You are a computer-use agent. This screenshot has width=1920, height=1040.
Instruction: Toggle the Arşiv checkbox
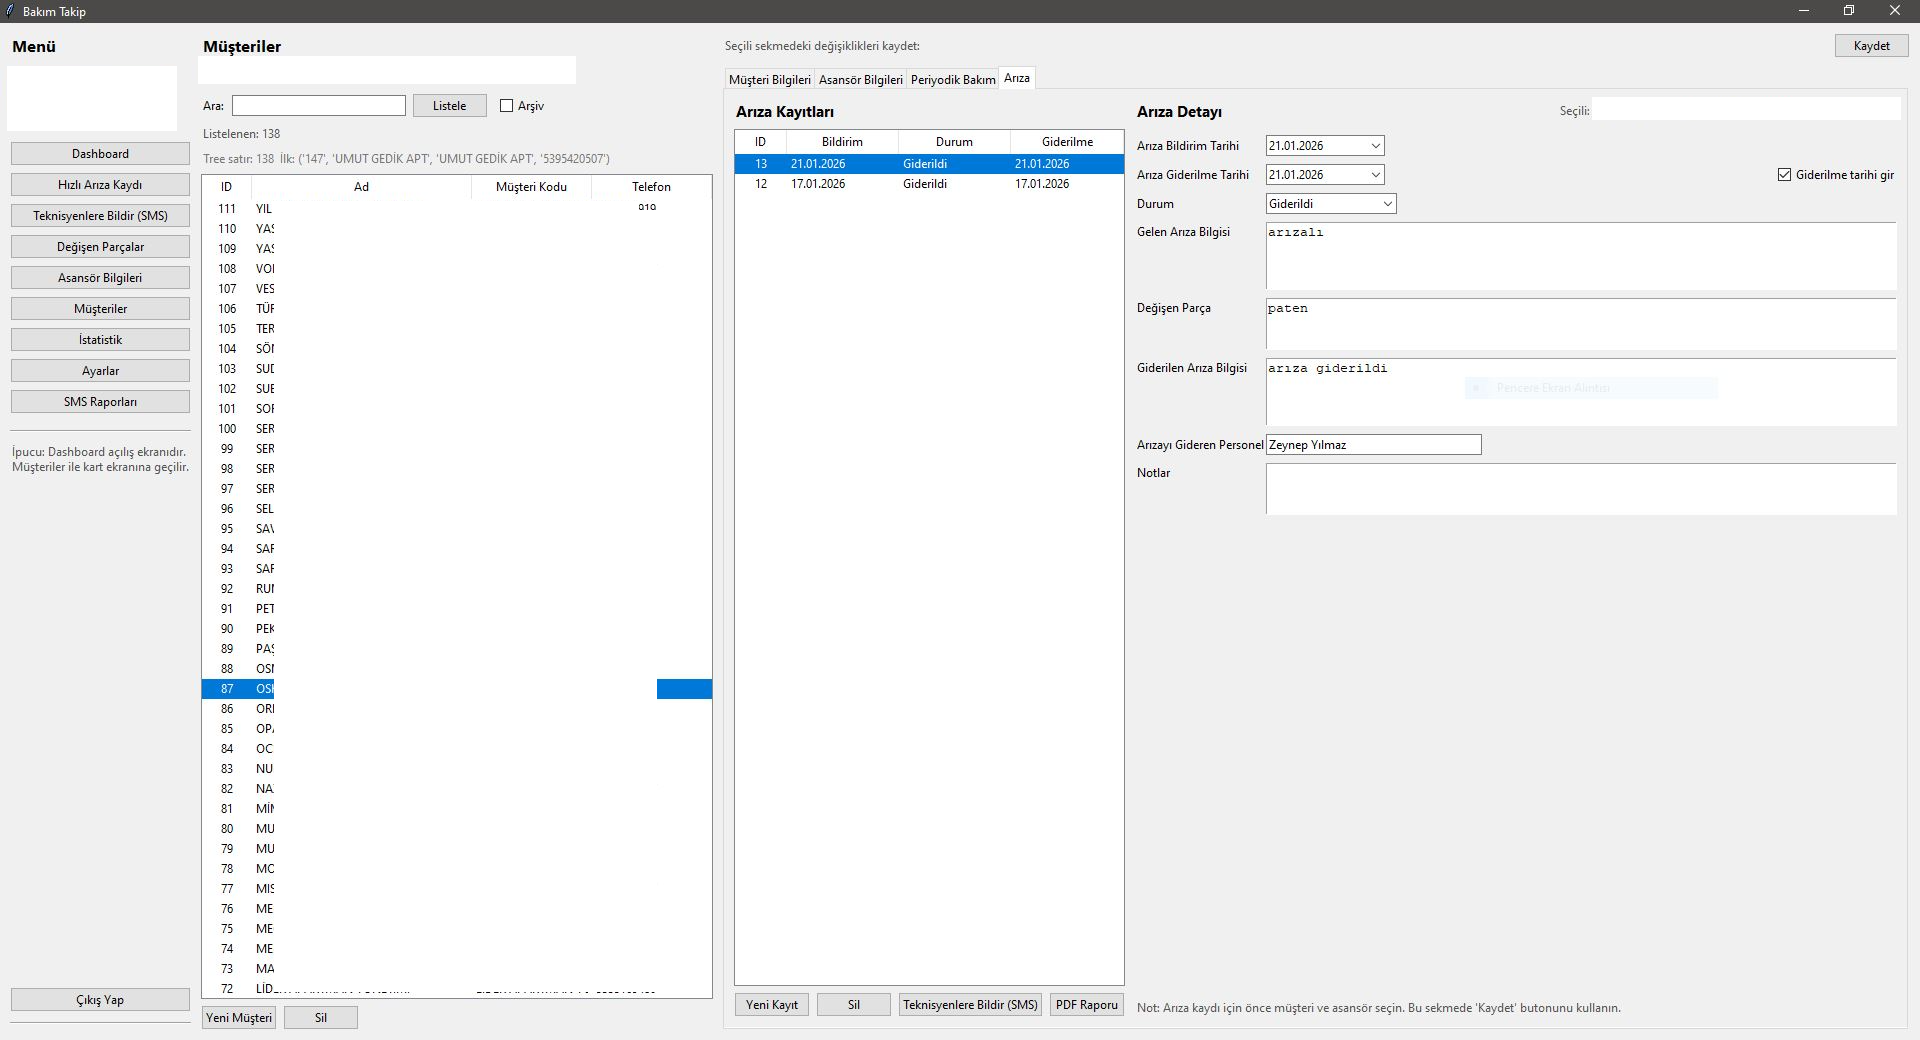point(507,106)
